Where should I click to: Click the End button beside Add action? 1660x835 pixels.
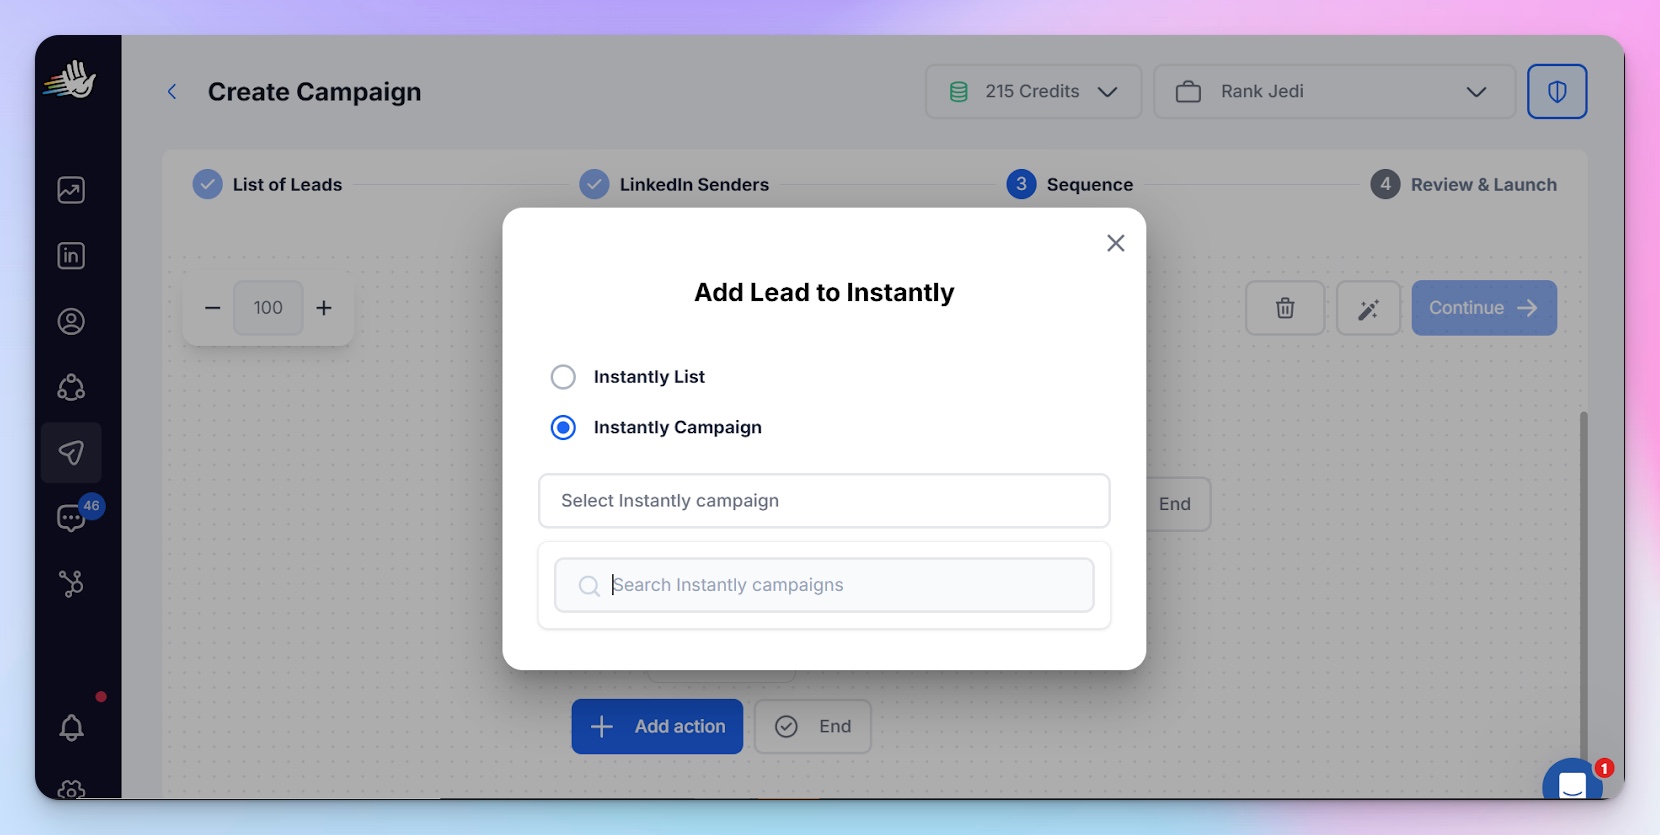tap(813, 727)
